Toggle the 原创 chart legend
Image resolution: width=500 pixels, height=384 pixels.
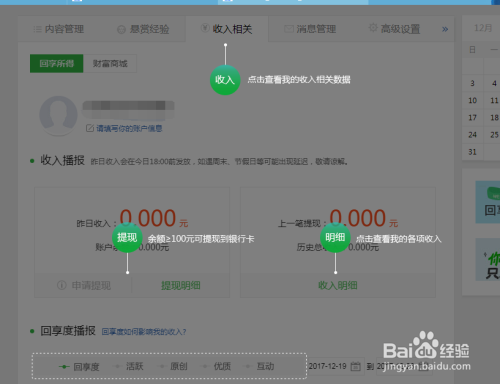pos(173,366)
